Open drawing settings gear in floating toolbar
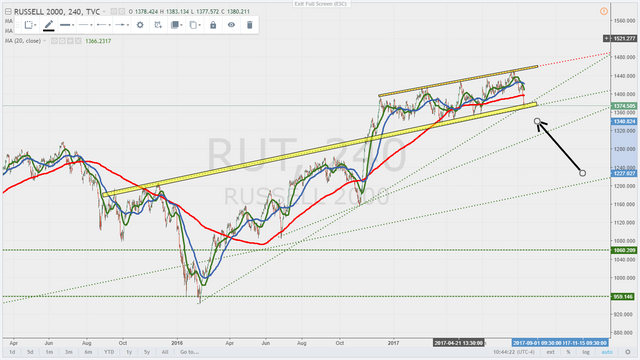The height and width of the screenshot is (360, 640). [140, 25]
